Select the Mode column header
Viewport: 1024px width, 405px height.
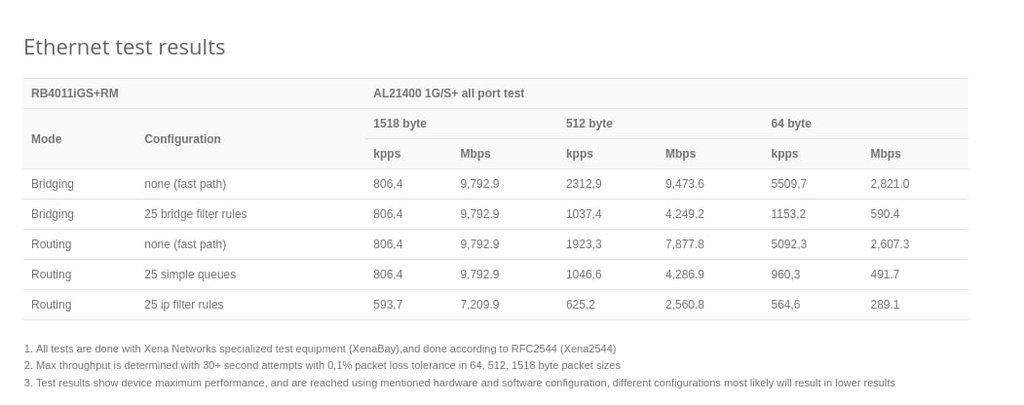pyautogui.click(x=46, y=139)
